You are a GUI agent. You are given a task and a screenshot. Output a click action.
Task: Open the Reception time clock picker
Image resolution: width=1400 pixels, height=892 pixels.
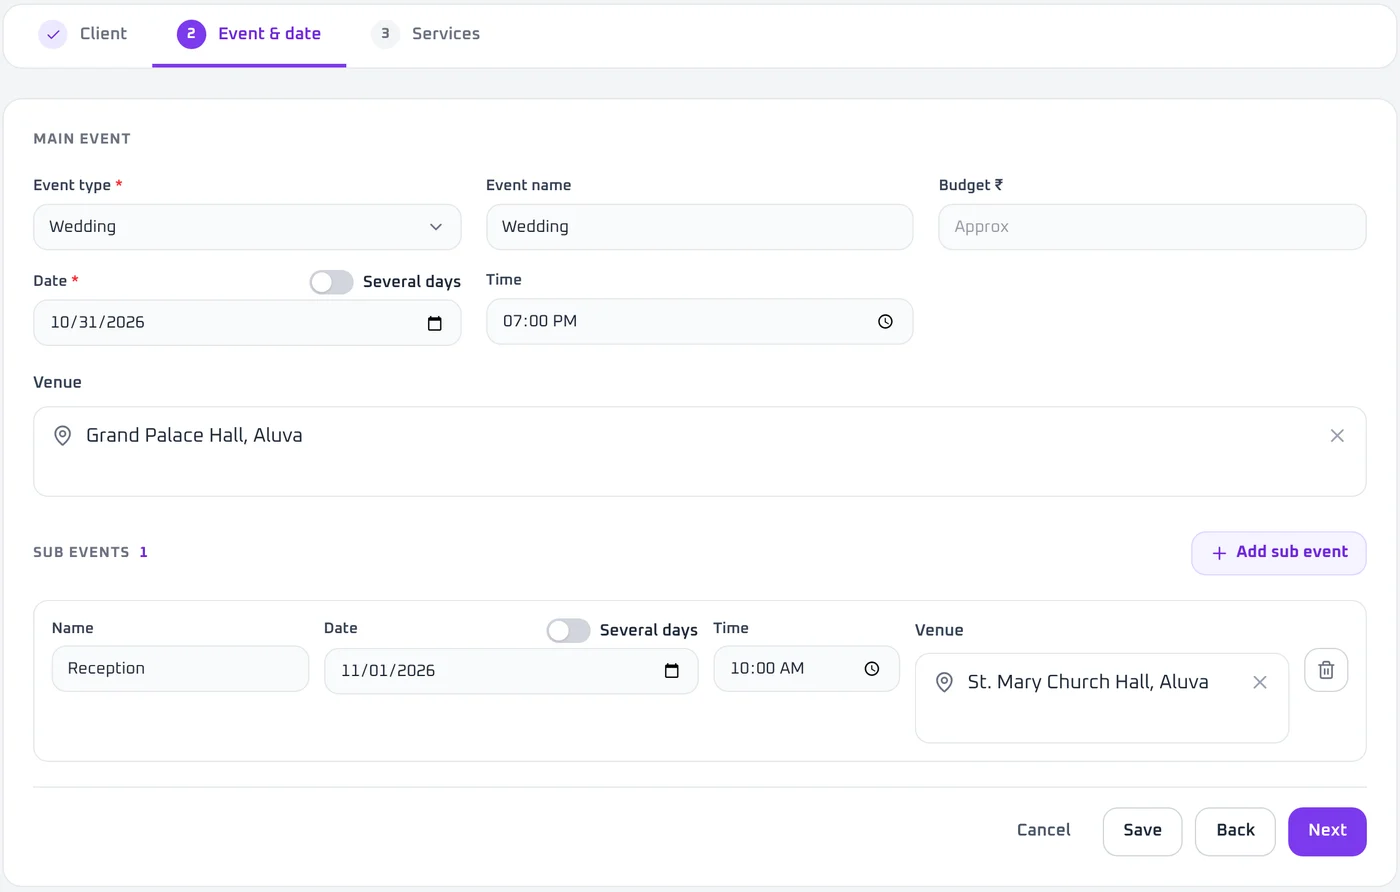coord(872,669)
